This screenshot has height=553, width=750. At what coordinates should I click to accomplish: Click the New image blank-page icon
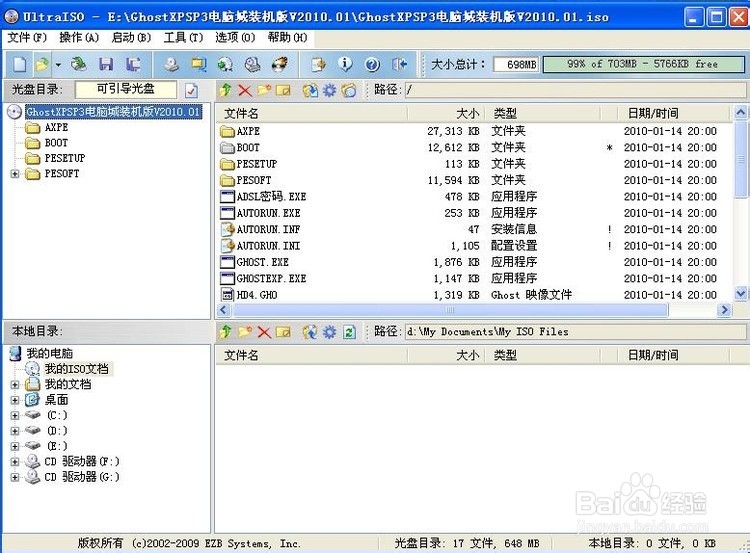pyautogui.click(x=20, y=64)
